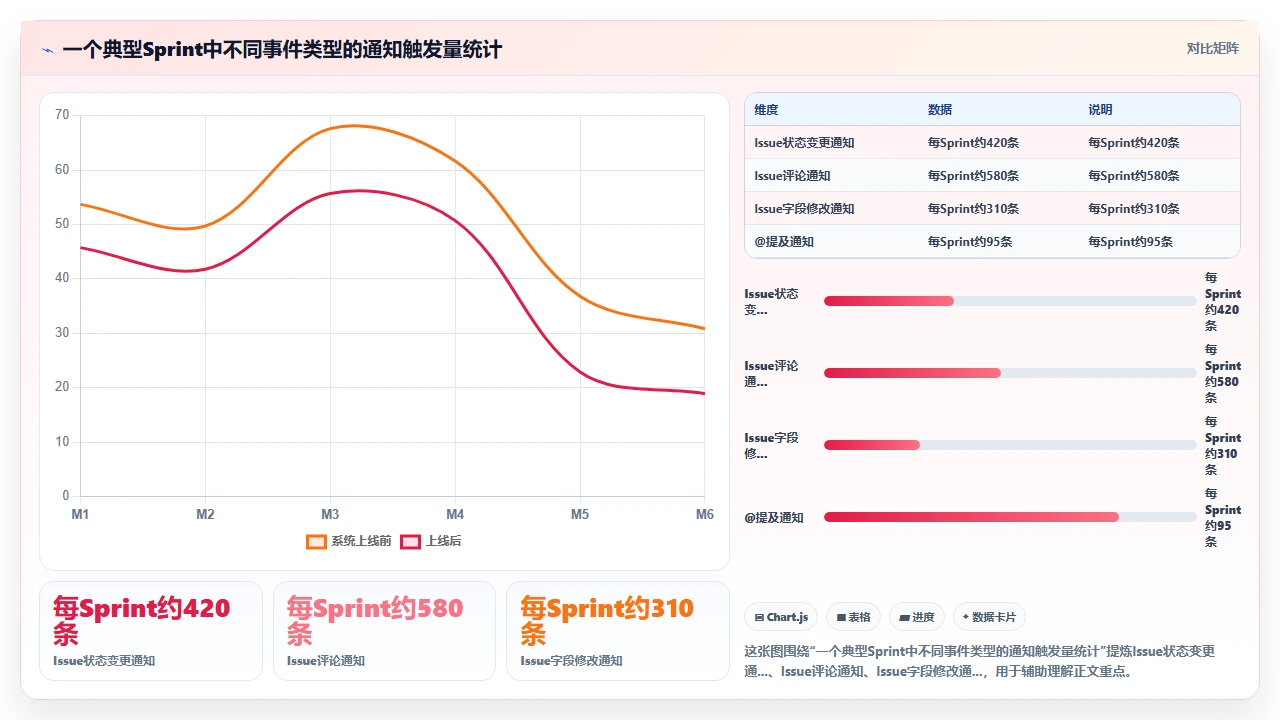Click the lightning icon beside the title
1280x720 pixels.
coord(47,49)
